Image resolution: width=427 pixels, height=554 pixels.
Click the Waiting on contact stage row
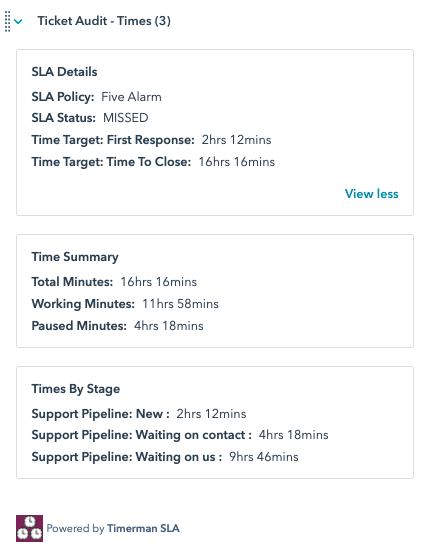coord(180,435)
